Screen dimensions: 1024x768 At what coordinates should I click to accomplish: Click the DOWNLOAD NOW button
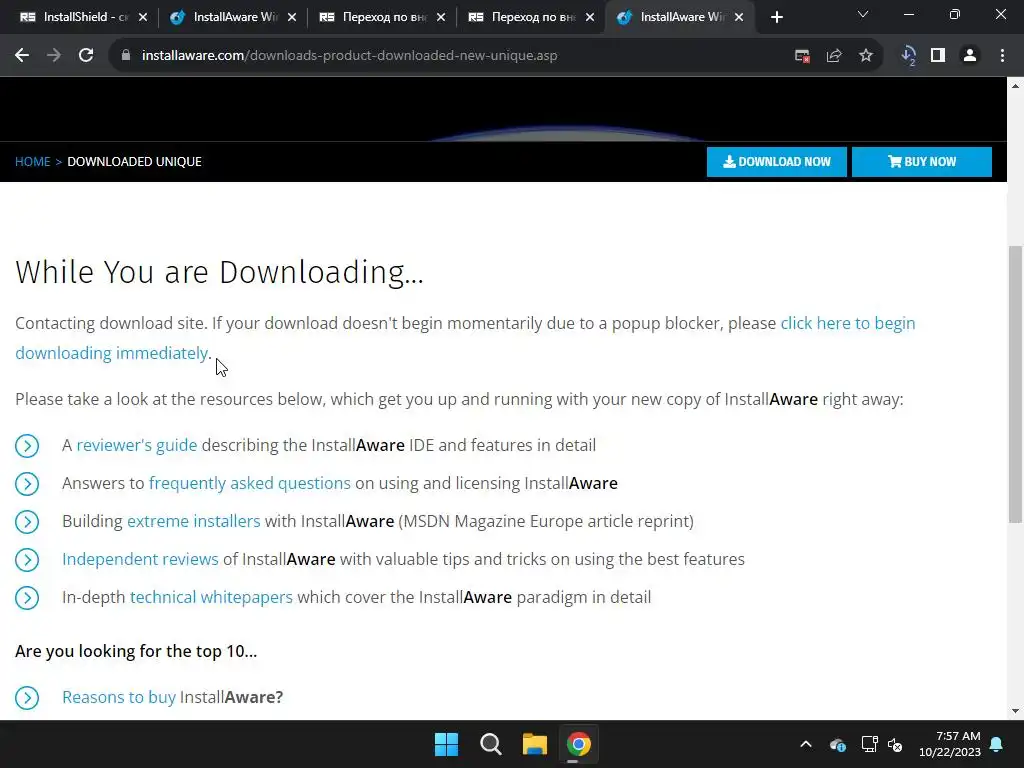click(x=776, y=161)
